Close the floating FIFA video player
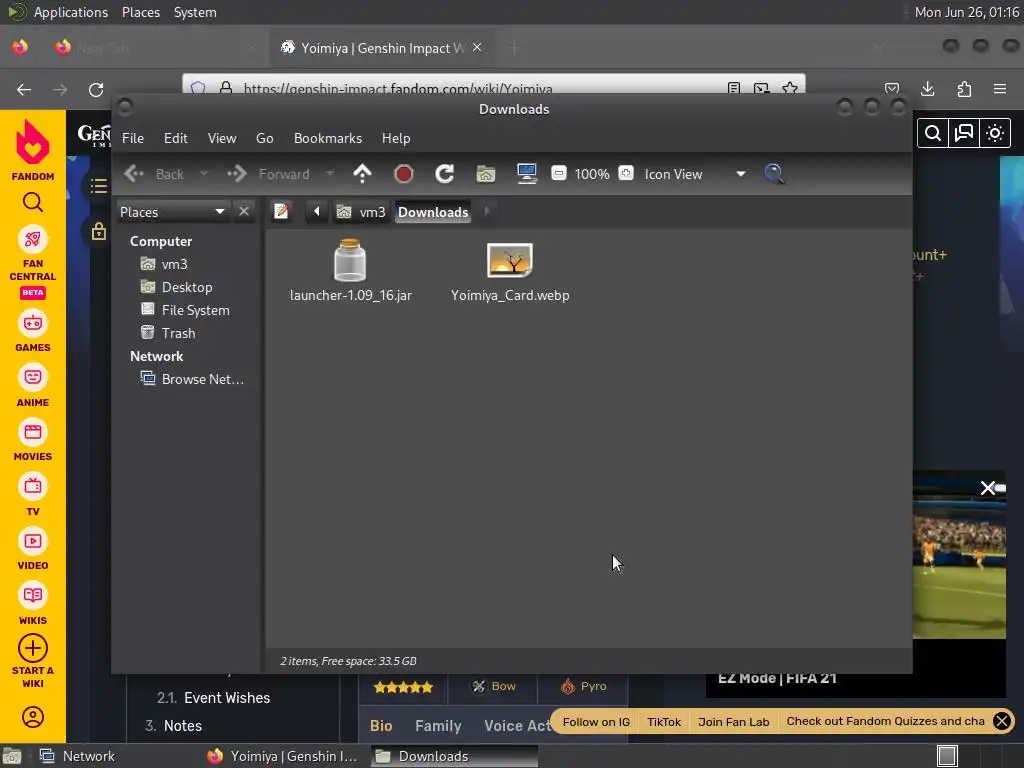This screenshot has height=768, width=1024. point(987,488)
